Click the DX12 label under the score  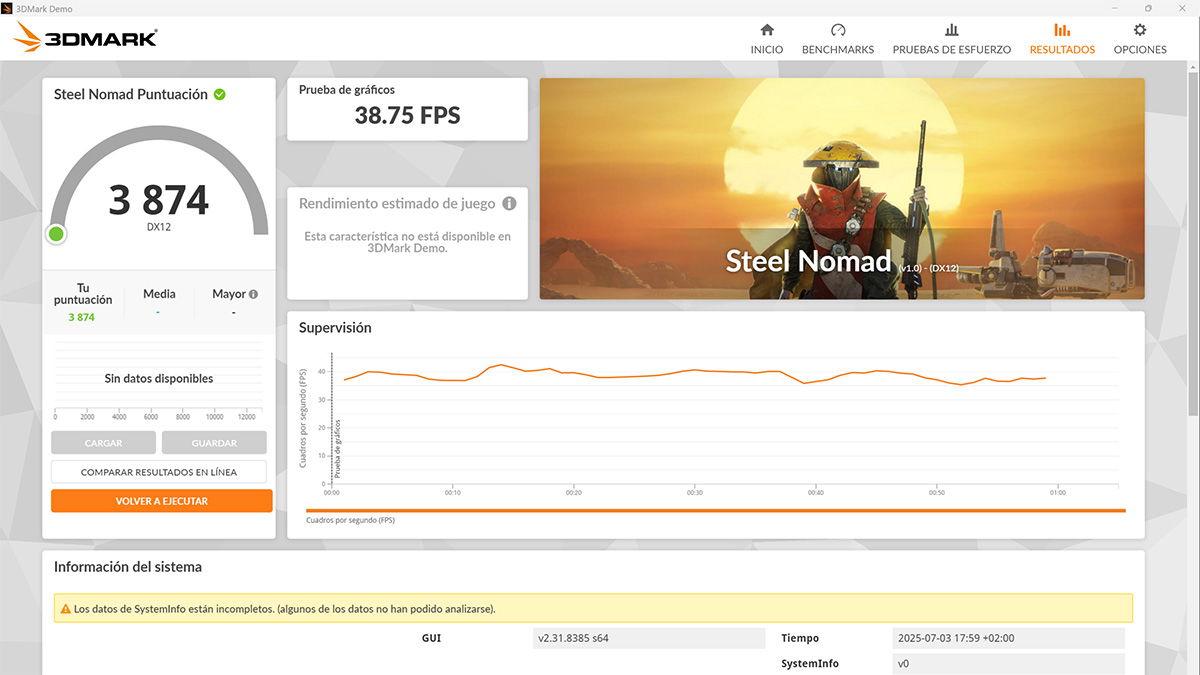(x=159, y=227)
